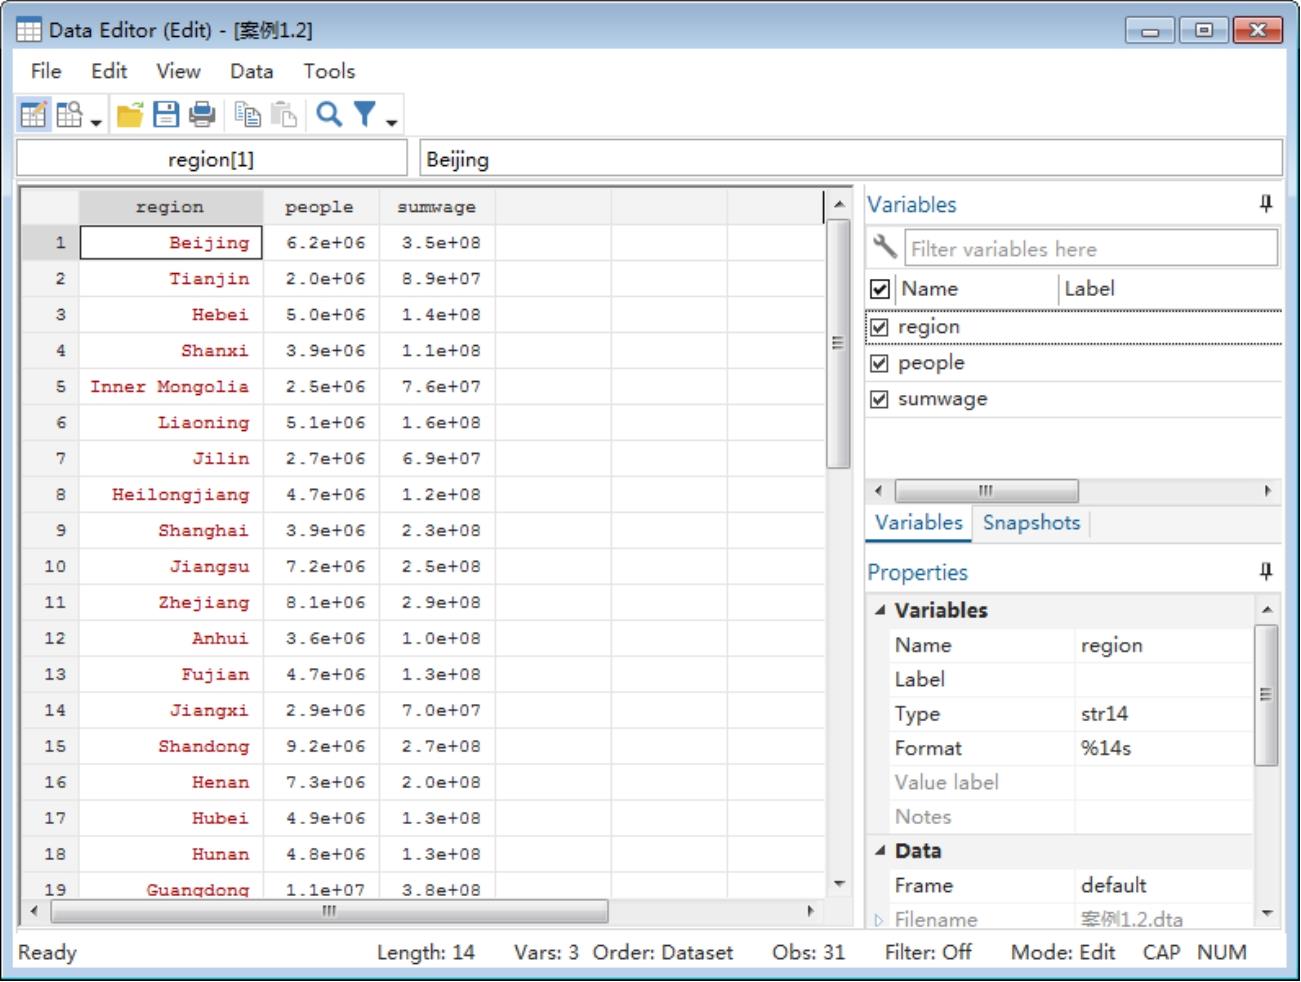This screenshot has width=1301, height=982.
Task: Click the sumwage column header
Action: [x=437, y=207]
